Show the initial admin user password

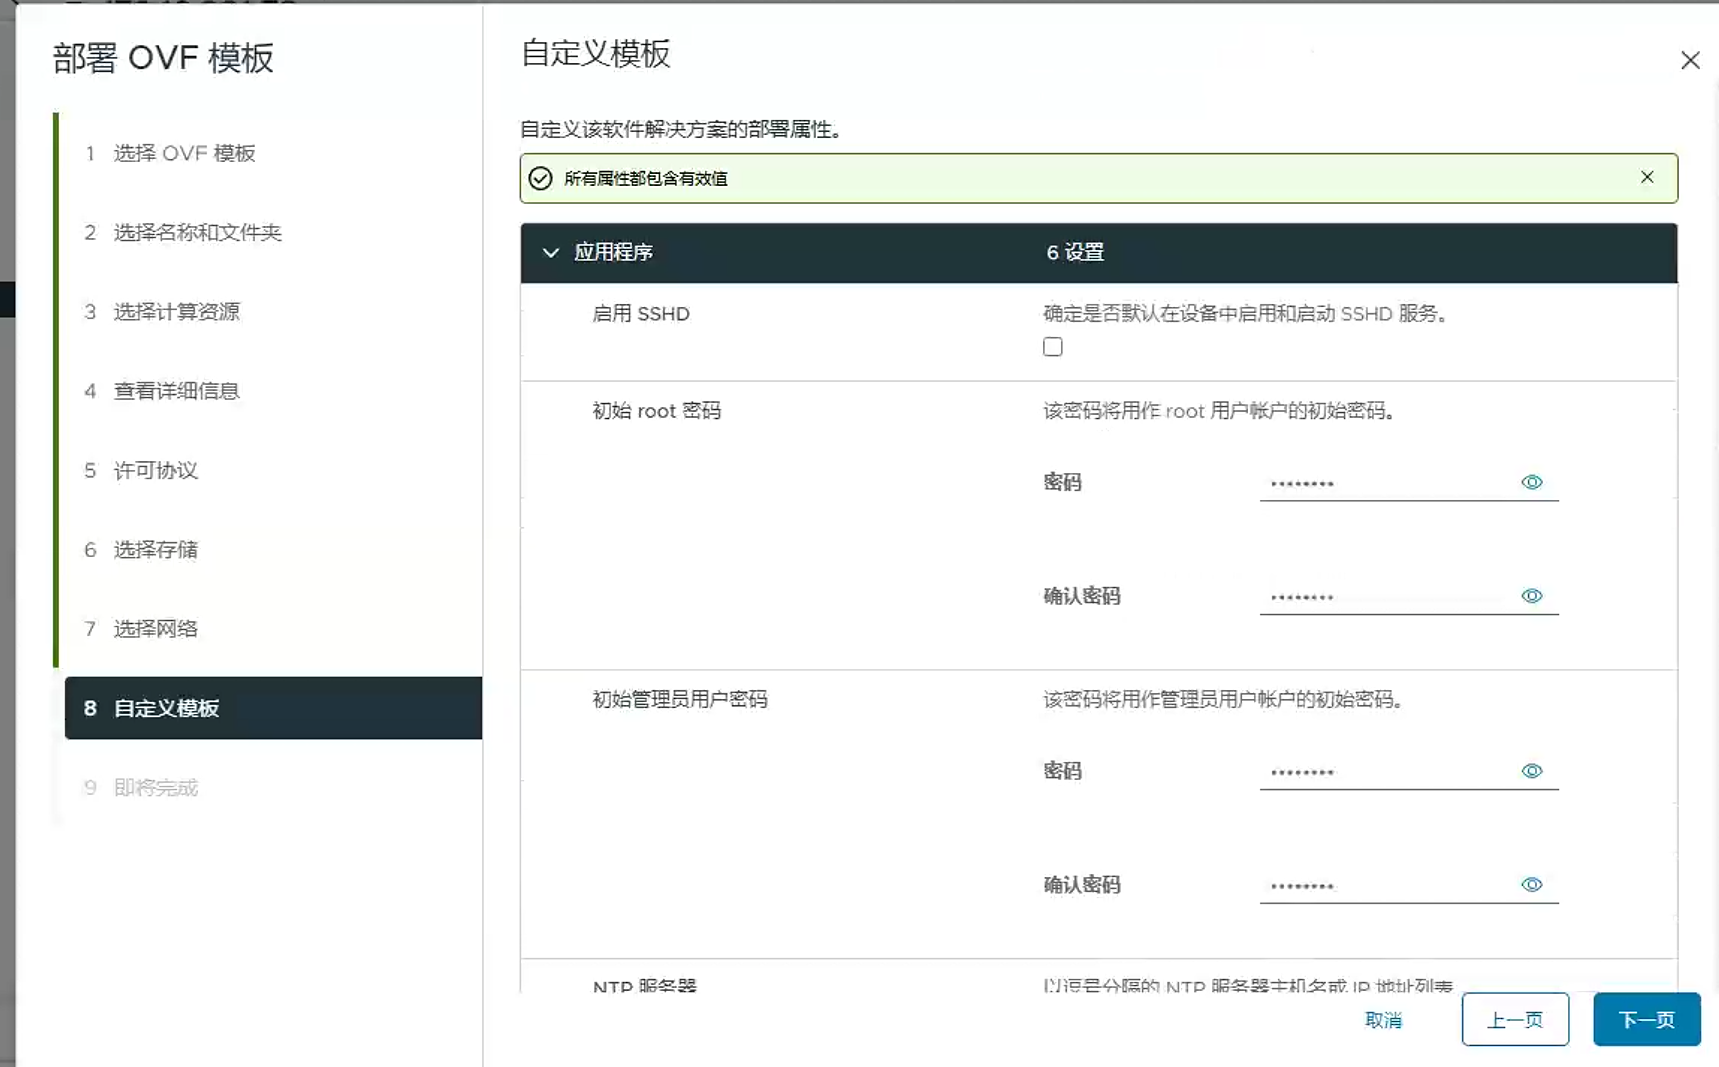(x=1531, y=771)
